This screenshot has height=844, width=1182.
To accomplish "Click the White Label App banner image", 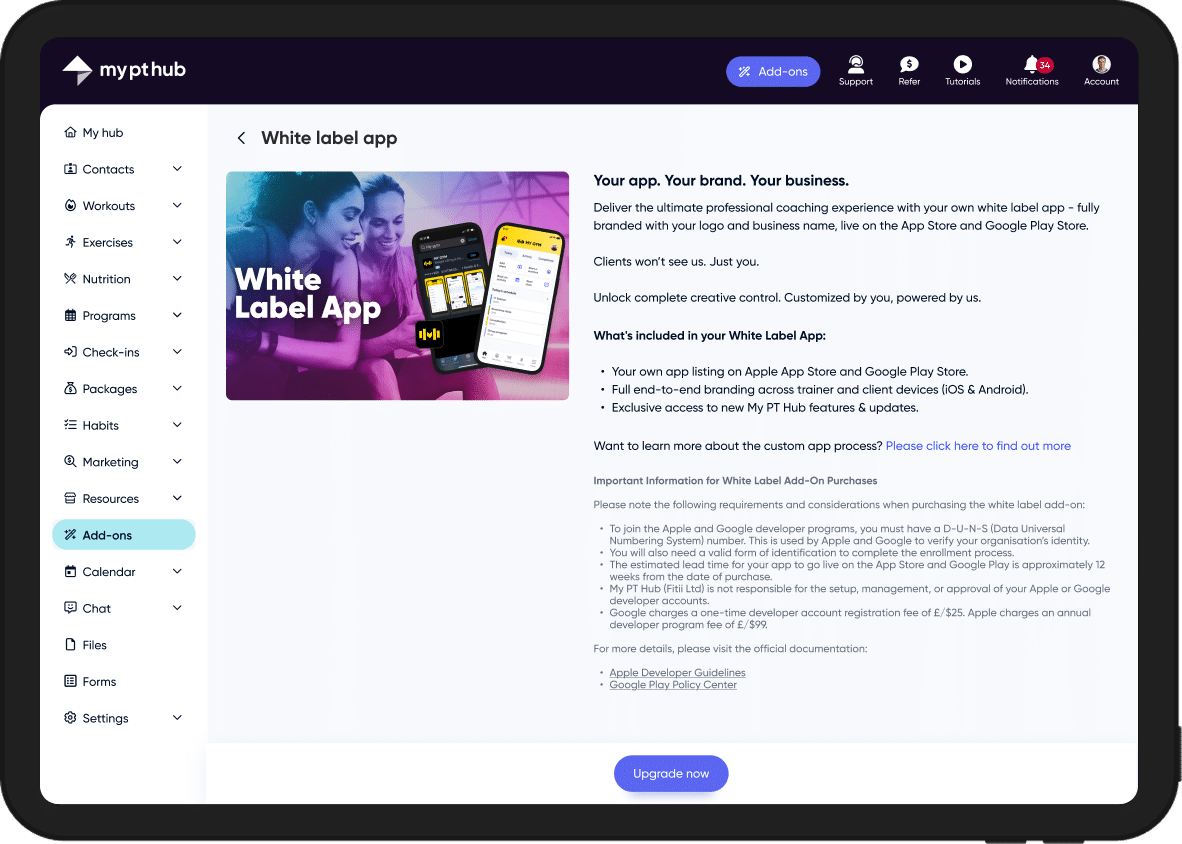I will point(397,286).
